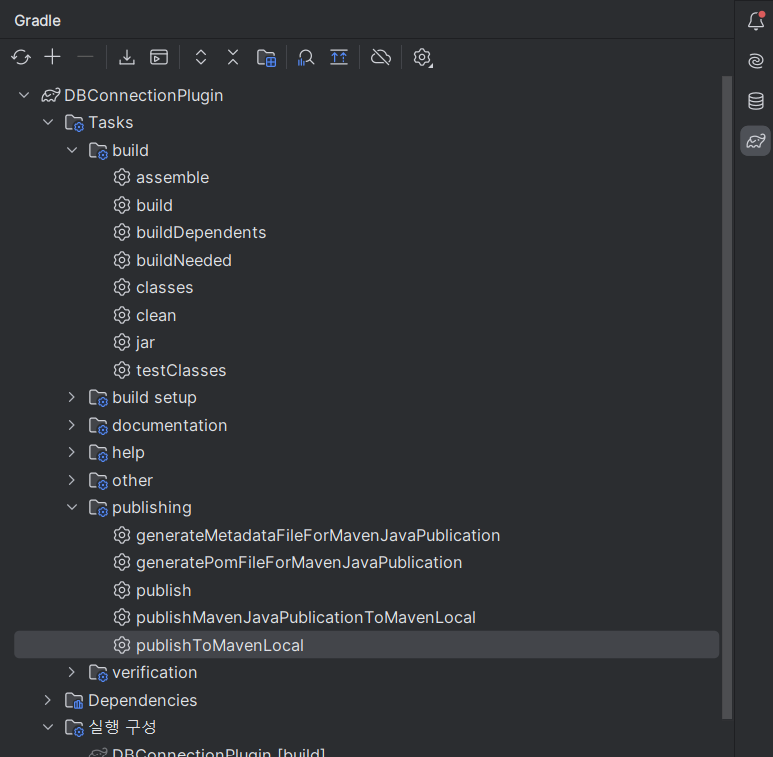This screenshot has height=757, width=773.
Task: Click the verification folder icon
Action: point(98,673)
